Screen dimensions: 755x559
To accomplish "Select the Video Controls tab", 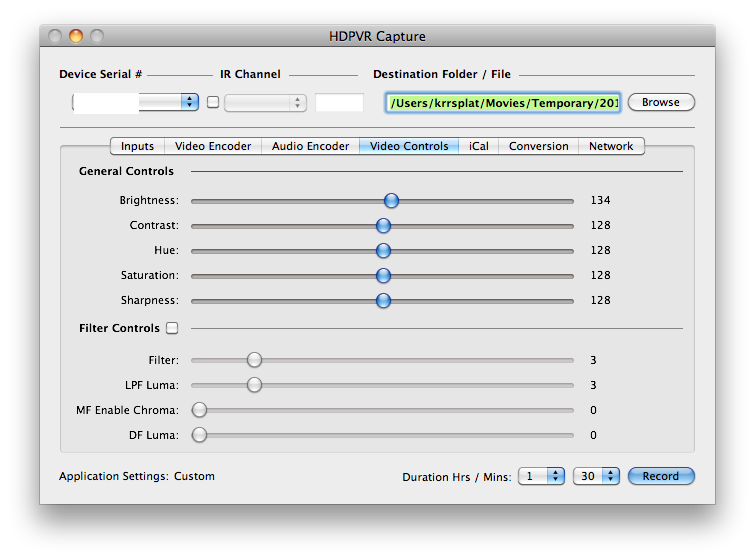I will [409, 146].
